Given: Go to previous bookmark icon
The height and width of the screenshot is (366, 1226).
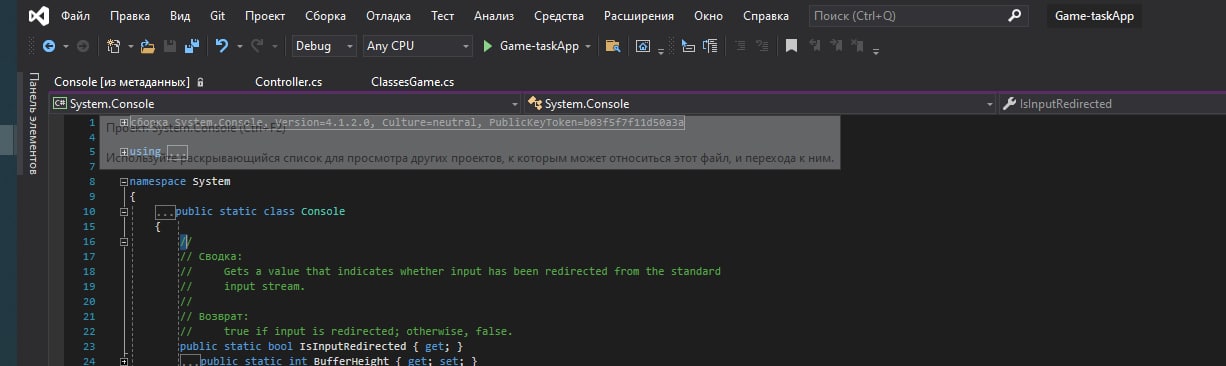Looking at the screenshot, I should point(815,46).
